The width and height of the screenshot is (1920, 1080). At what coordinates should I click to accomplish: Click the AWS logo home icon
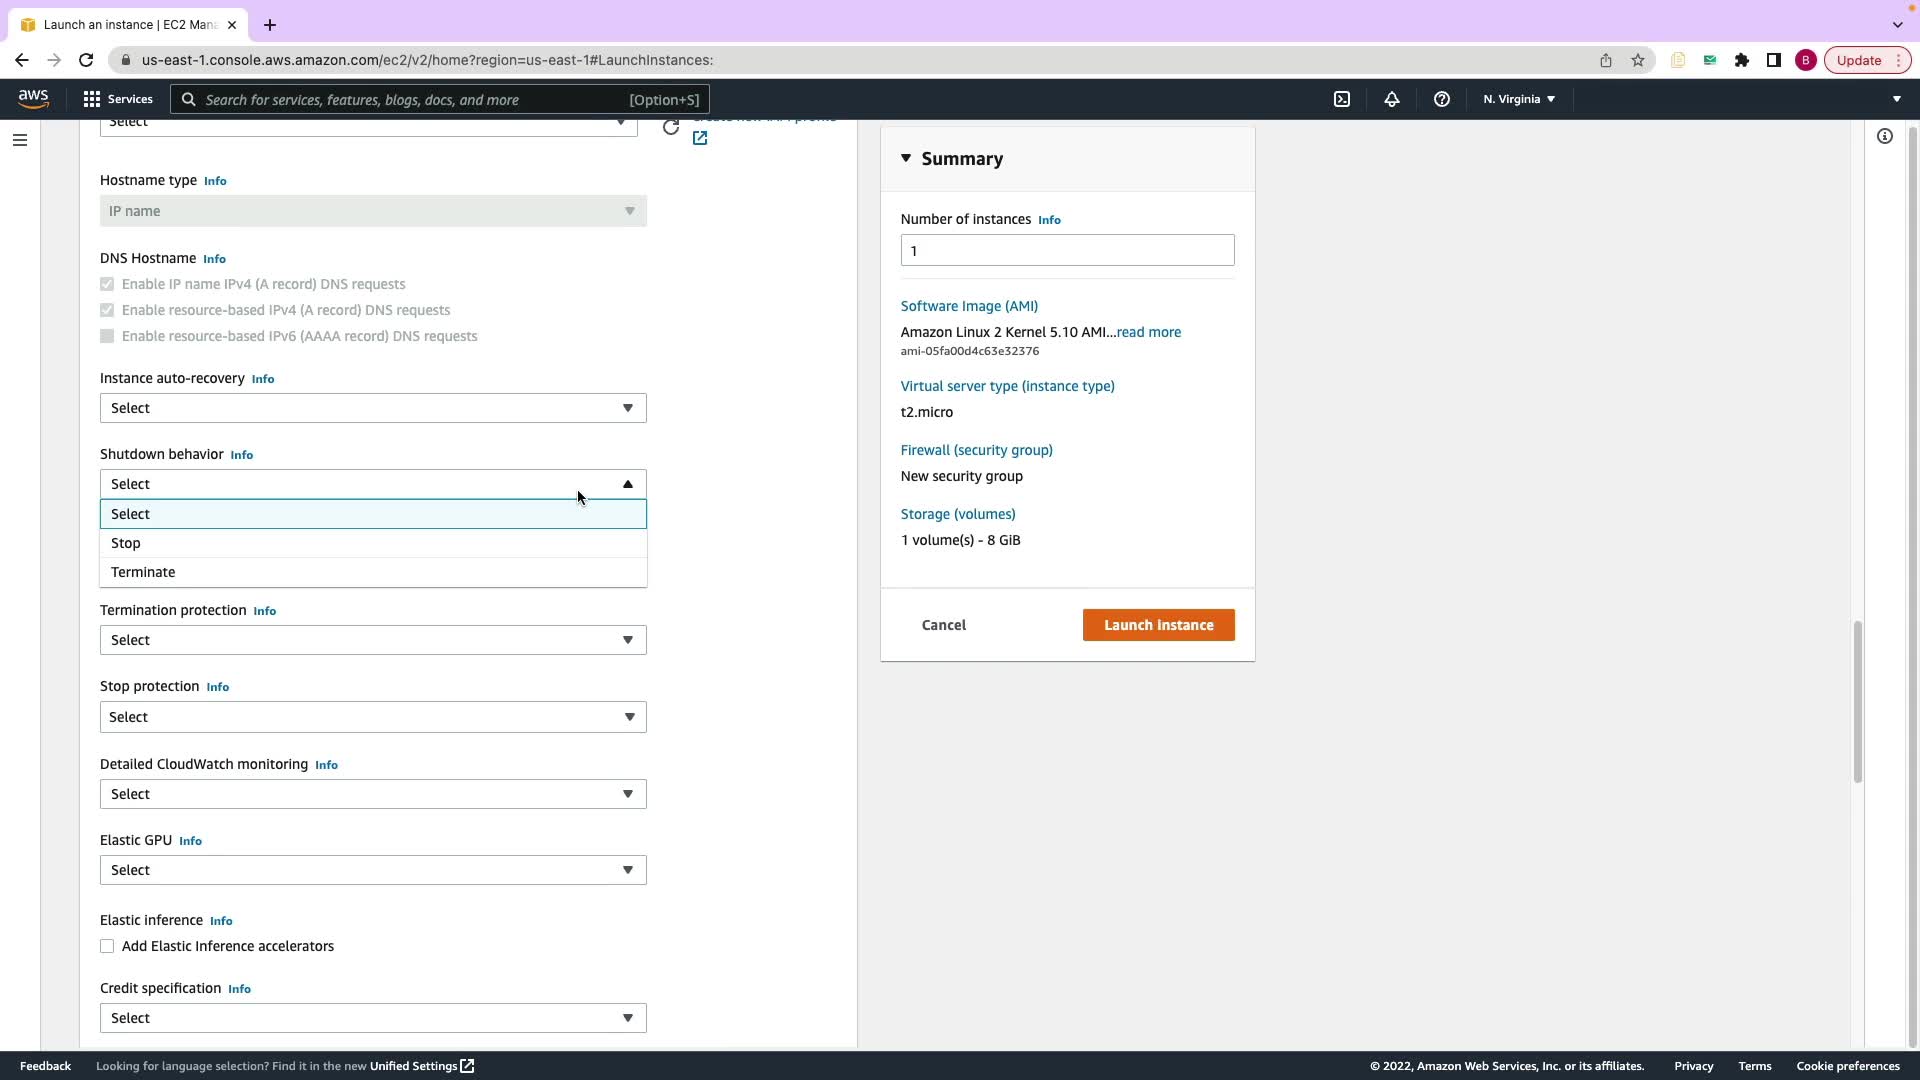(x=33, y=98)
